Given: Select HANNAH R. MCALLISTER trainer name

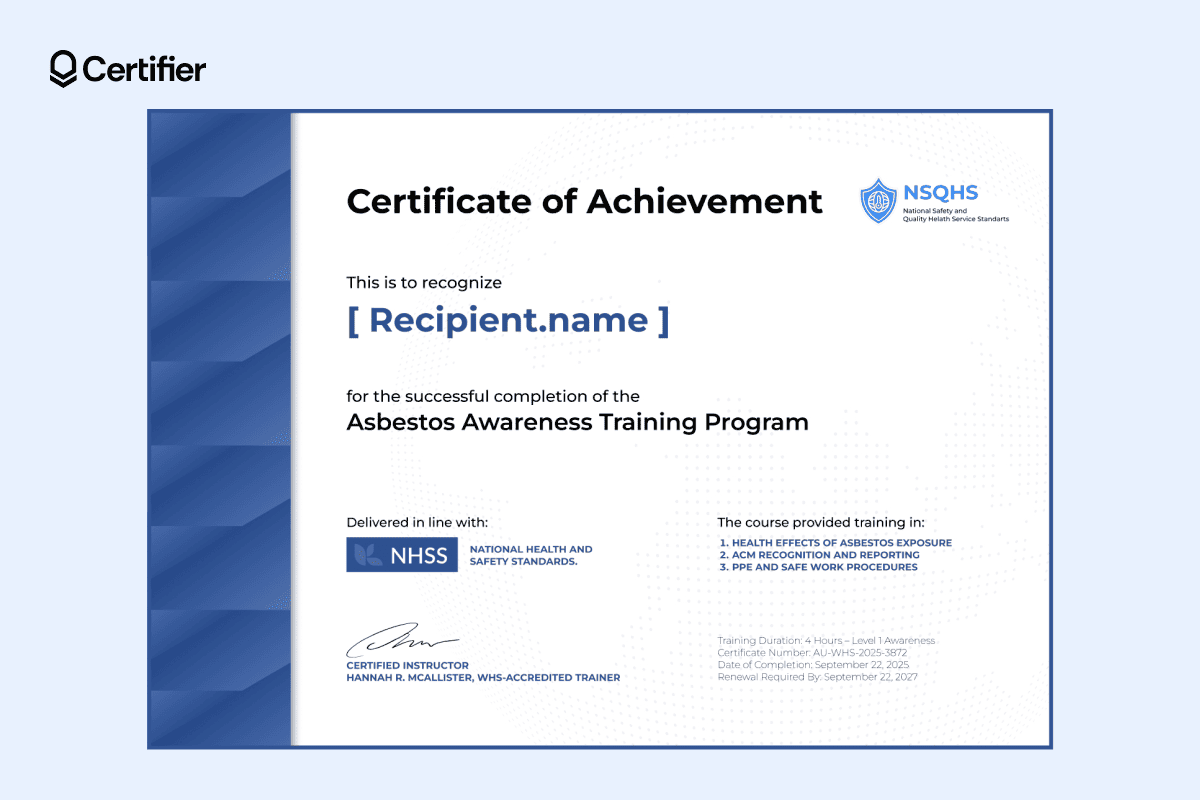Looking at the screenshot, I should pyautogui.click(x=483, y=677).
